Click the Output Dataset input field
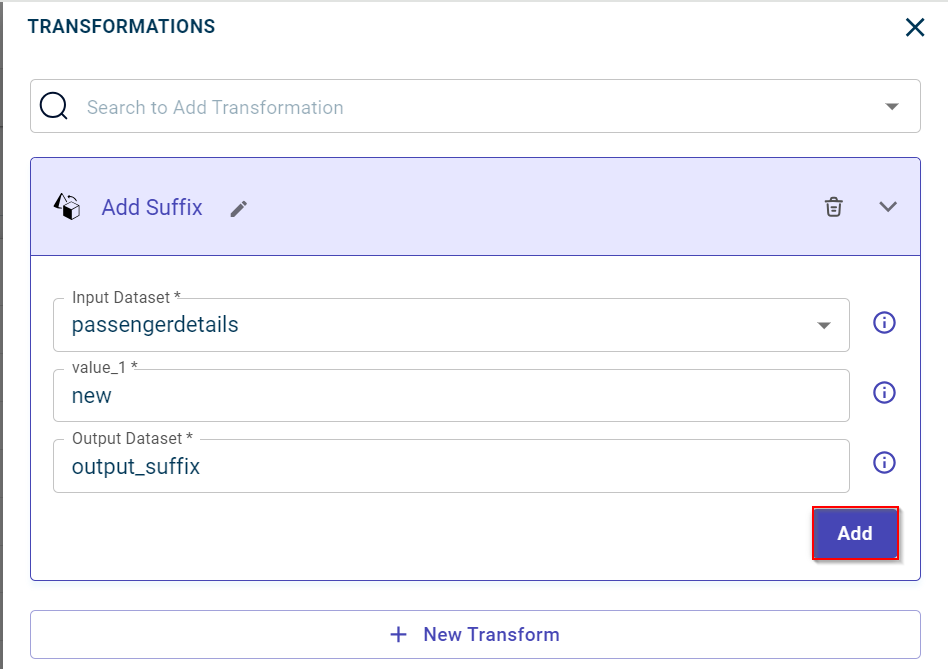 450,466
